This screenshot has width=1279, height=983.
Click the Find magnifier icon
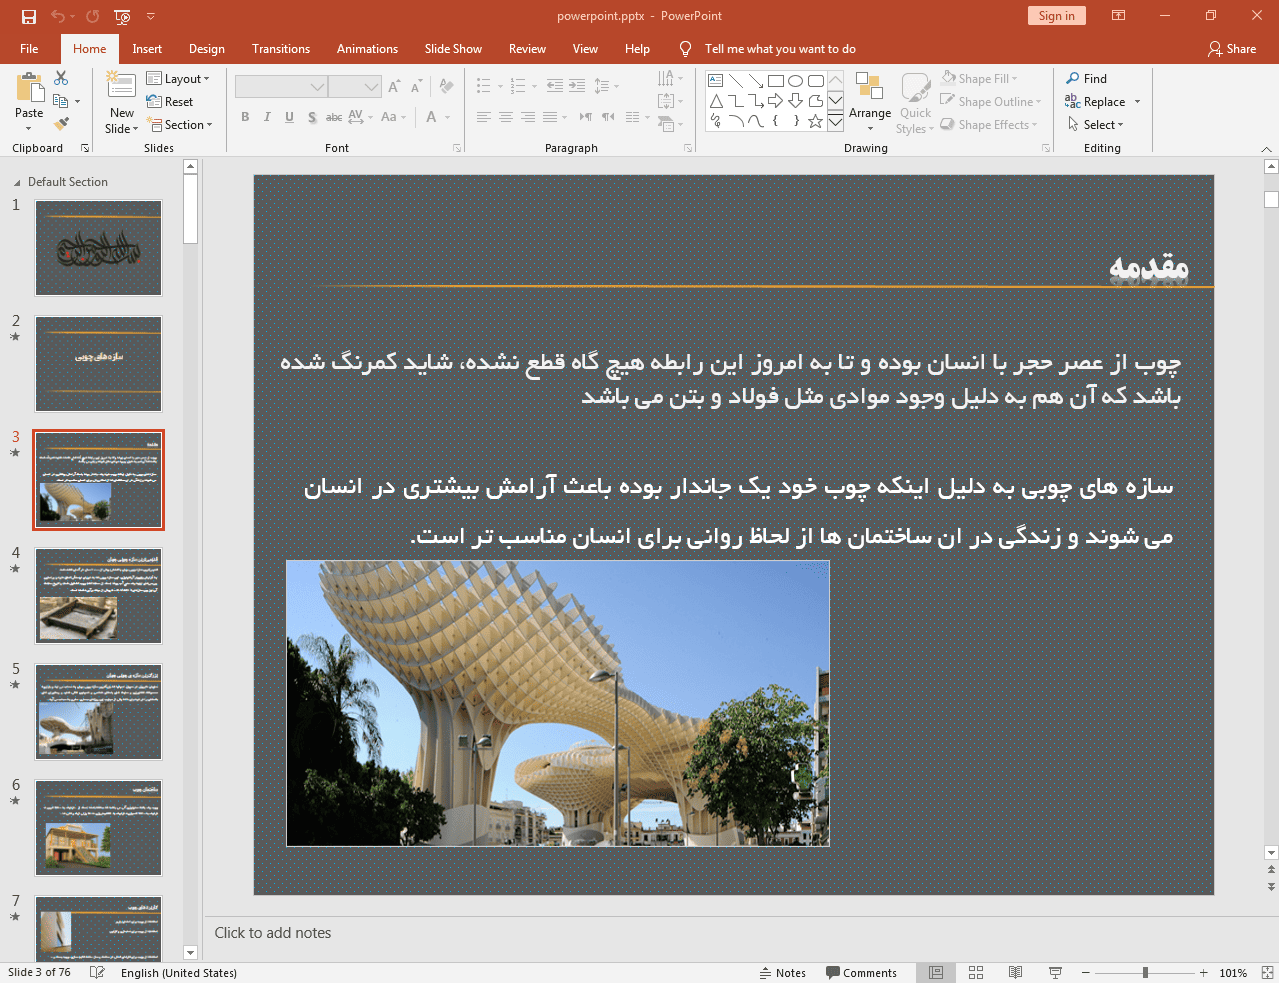click(x=1073, y=78)
